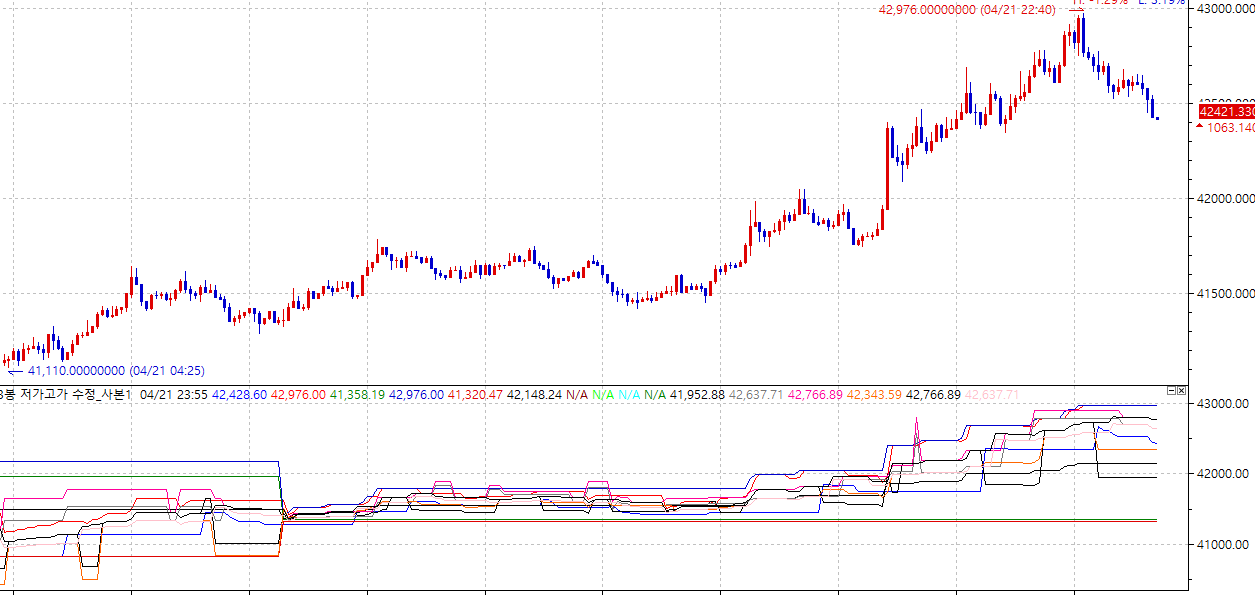Select the black 42,148.24 legend value
This screenshot has height=596, width=1255.
(534, 395)
